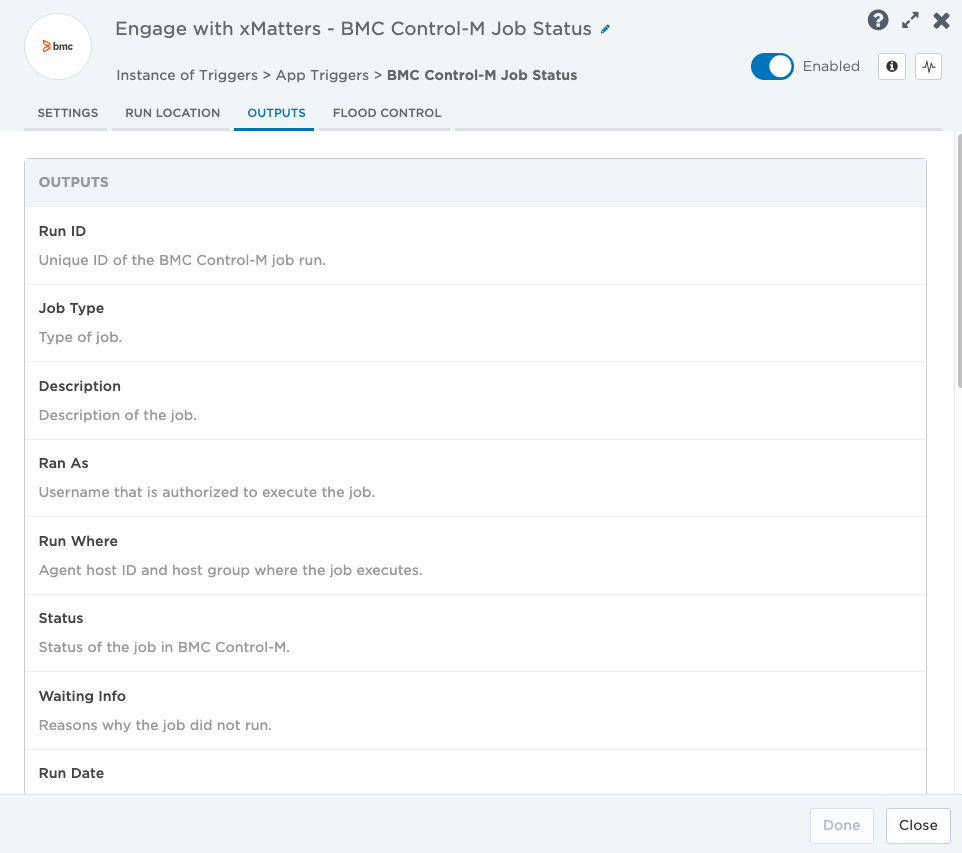The height and width of the screenshot is (853, 962).
Task: Click 'Status of the job in BMC Control-M.'
Action: (164, 647)
